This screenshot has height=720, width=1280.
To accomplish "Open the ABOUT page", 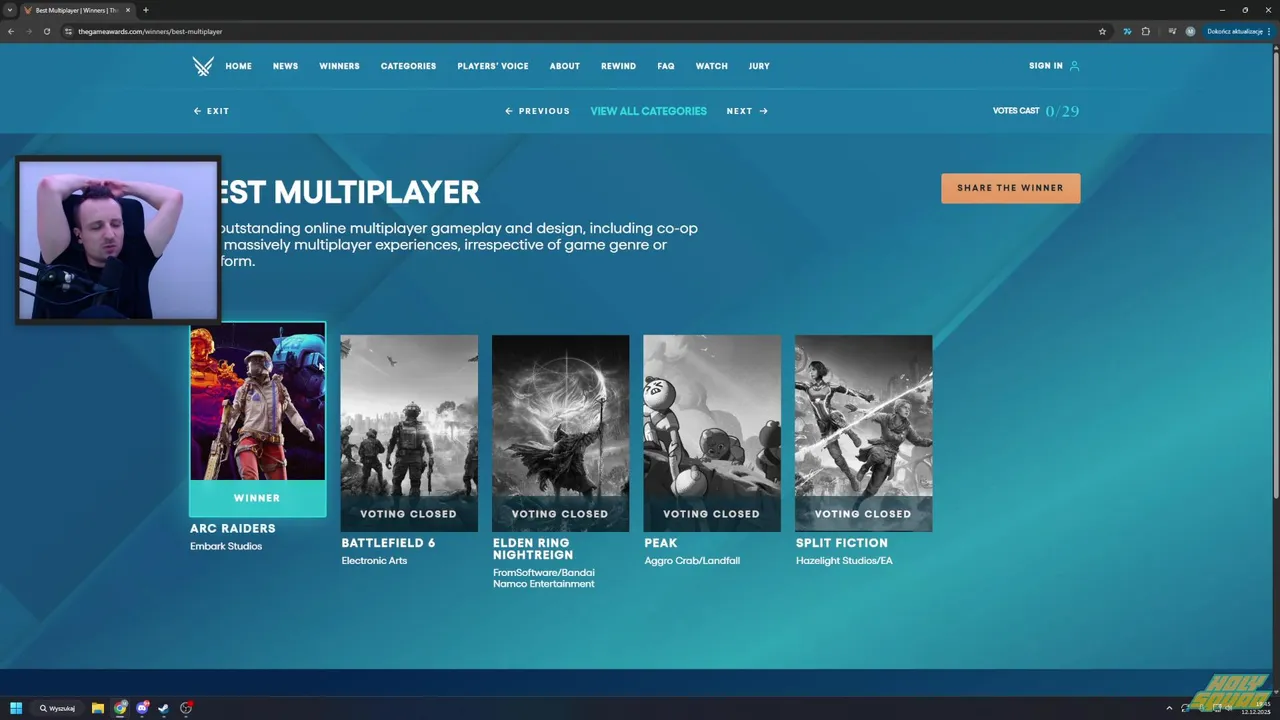I will coord(564,66).
